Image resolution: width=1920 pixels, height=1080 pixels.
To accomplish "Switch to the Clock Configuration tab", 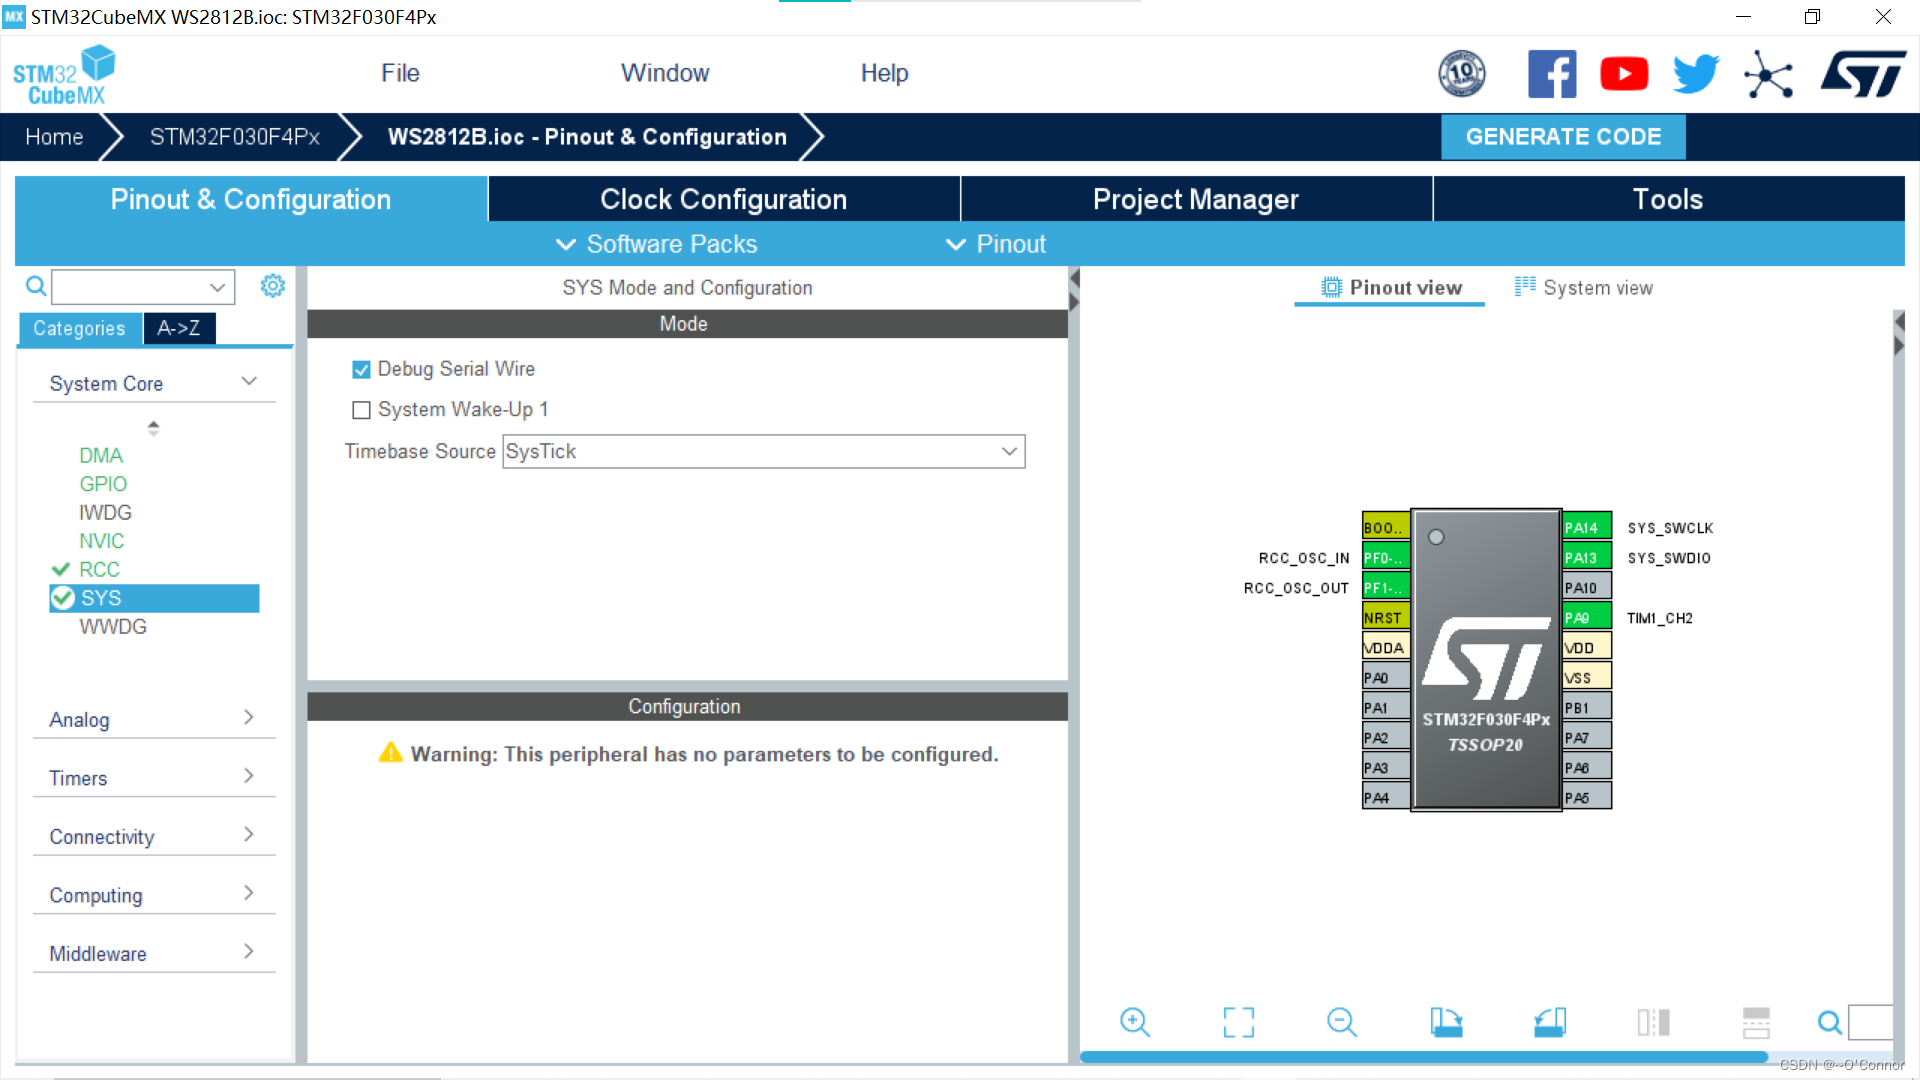I will (x=723, y=199).
